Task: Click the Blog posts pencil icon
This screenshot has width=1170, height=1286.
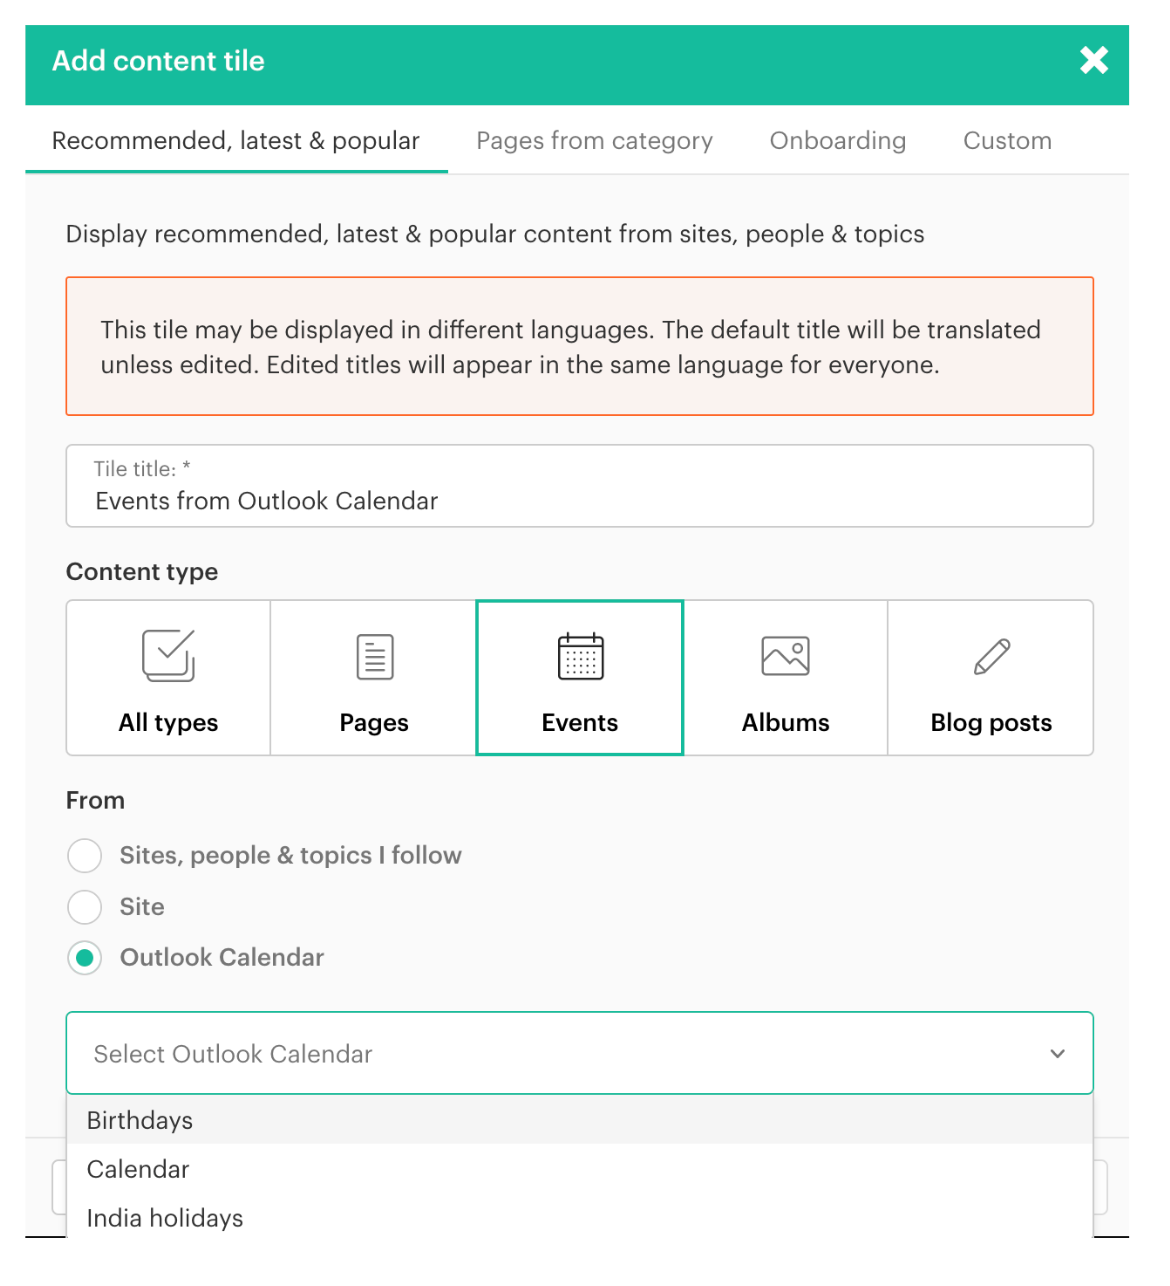Action: pos(991,657)
